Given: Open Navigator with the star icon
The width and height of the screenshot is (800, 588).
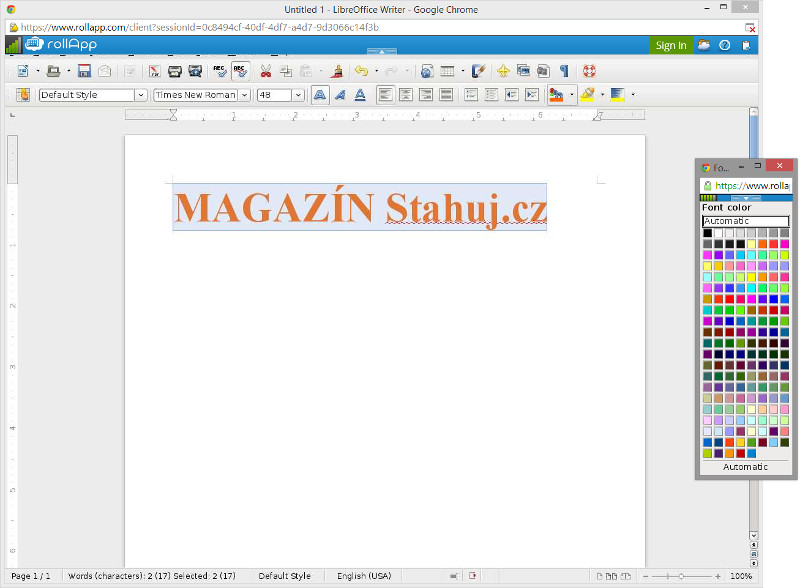Looking at the screenshot, I should (503, 71).
